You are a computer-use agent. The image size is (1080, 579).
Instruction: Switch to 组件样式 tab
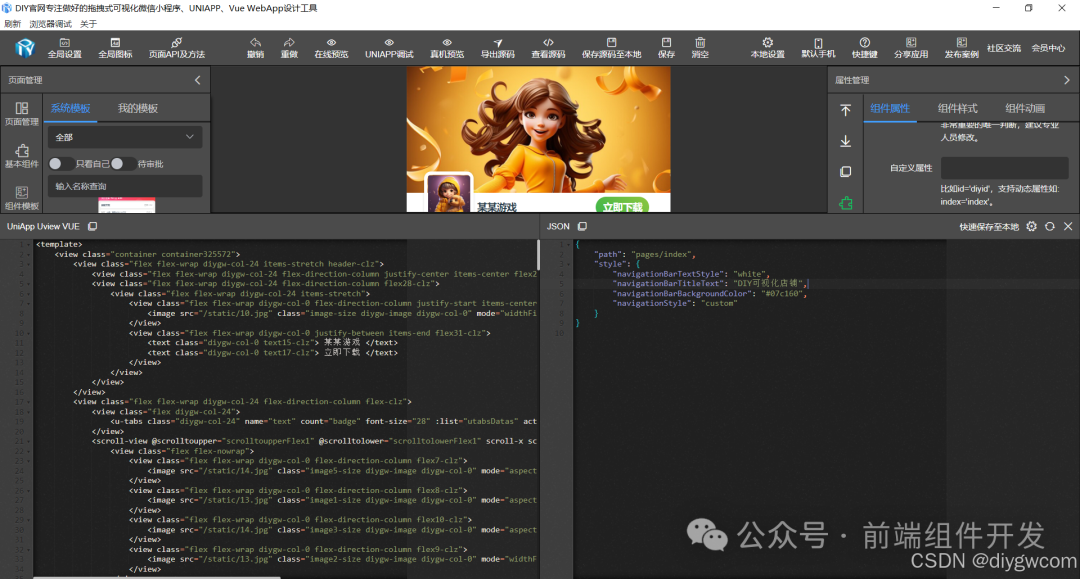tap(957, 108)
